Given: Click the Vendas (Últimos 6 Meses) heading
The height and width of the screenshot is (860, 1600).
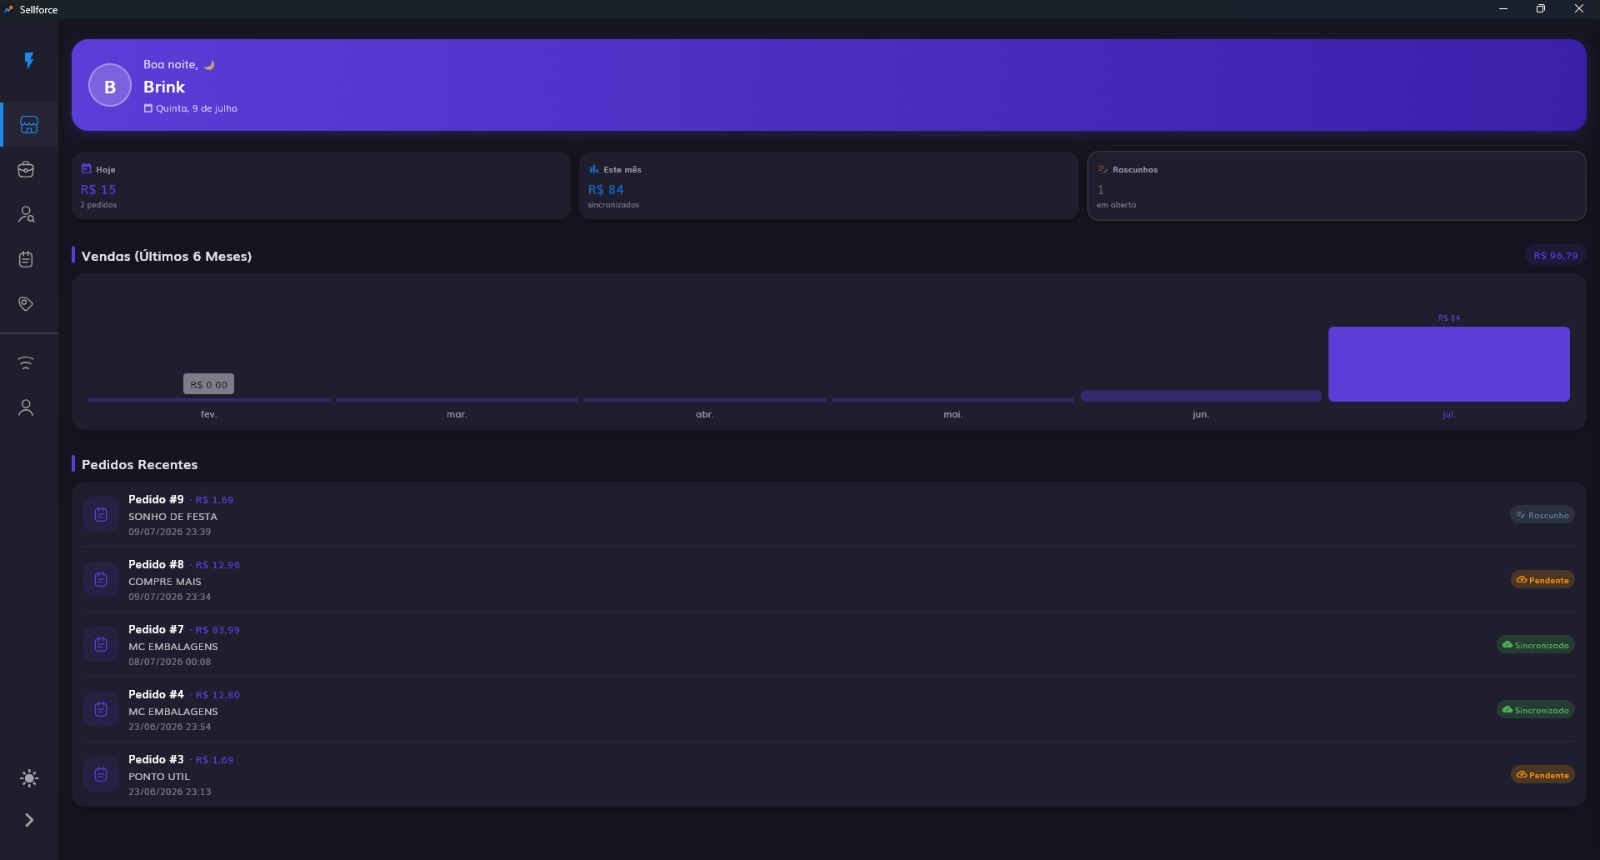Looking at the screenshot, I should point(166,256).
